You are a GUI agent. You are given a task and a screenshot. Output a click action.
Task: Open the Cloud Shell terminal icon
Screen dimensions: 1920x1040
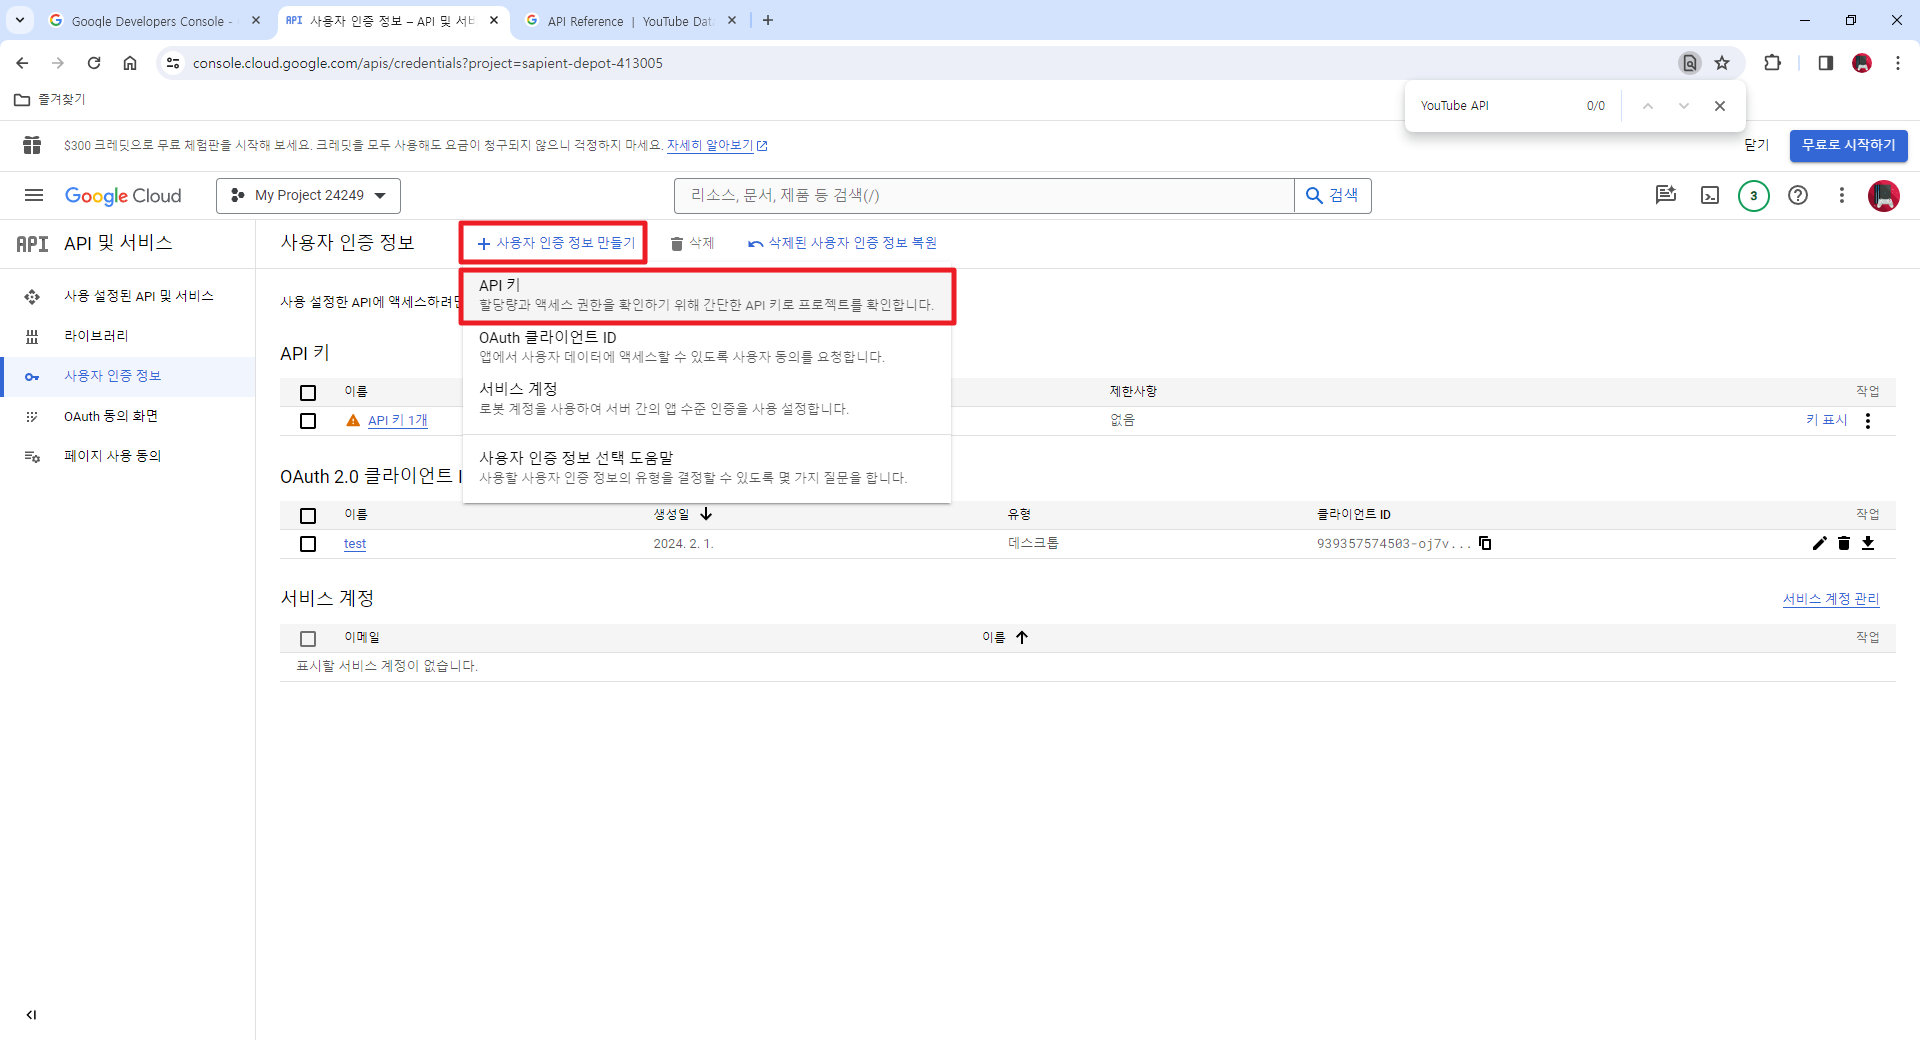pyautogui.click(x=1711, y=195)
